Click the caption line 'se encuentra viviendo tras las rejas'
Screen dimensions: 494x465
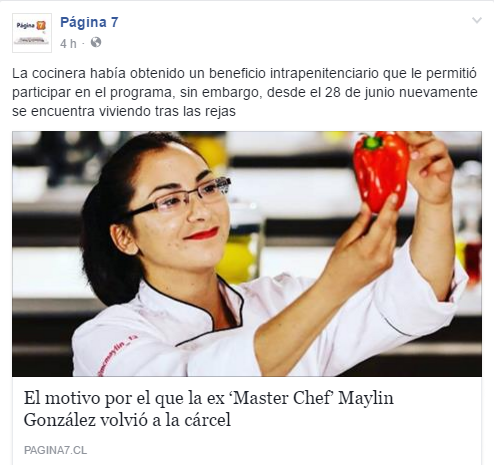pyautogui.click(x=124, y=111)
